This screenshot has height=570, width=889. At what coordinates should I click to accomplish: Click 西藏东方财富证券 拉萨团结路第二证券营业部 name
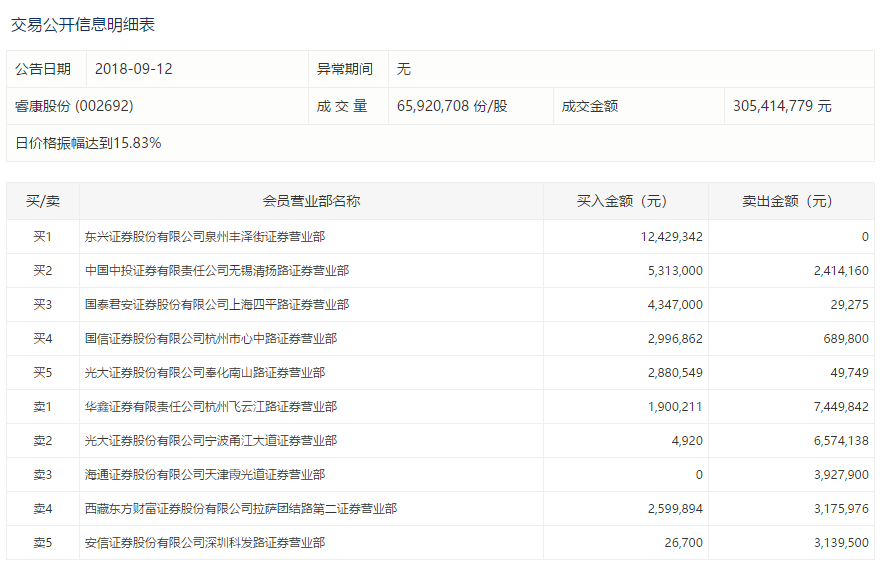click(x=241, y=509)
